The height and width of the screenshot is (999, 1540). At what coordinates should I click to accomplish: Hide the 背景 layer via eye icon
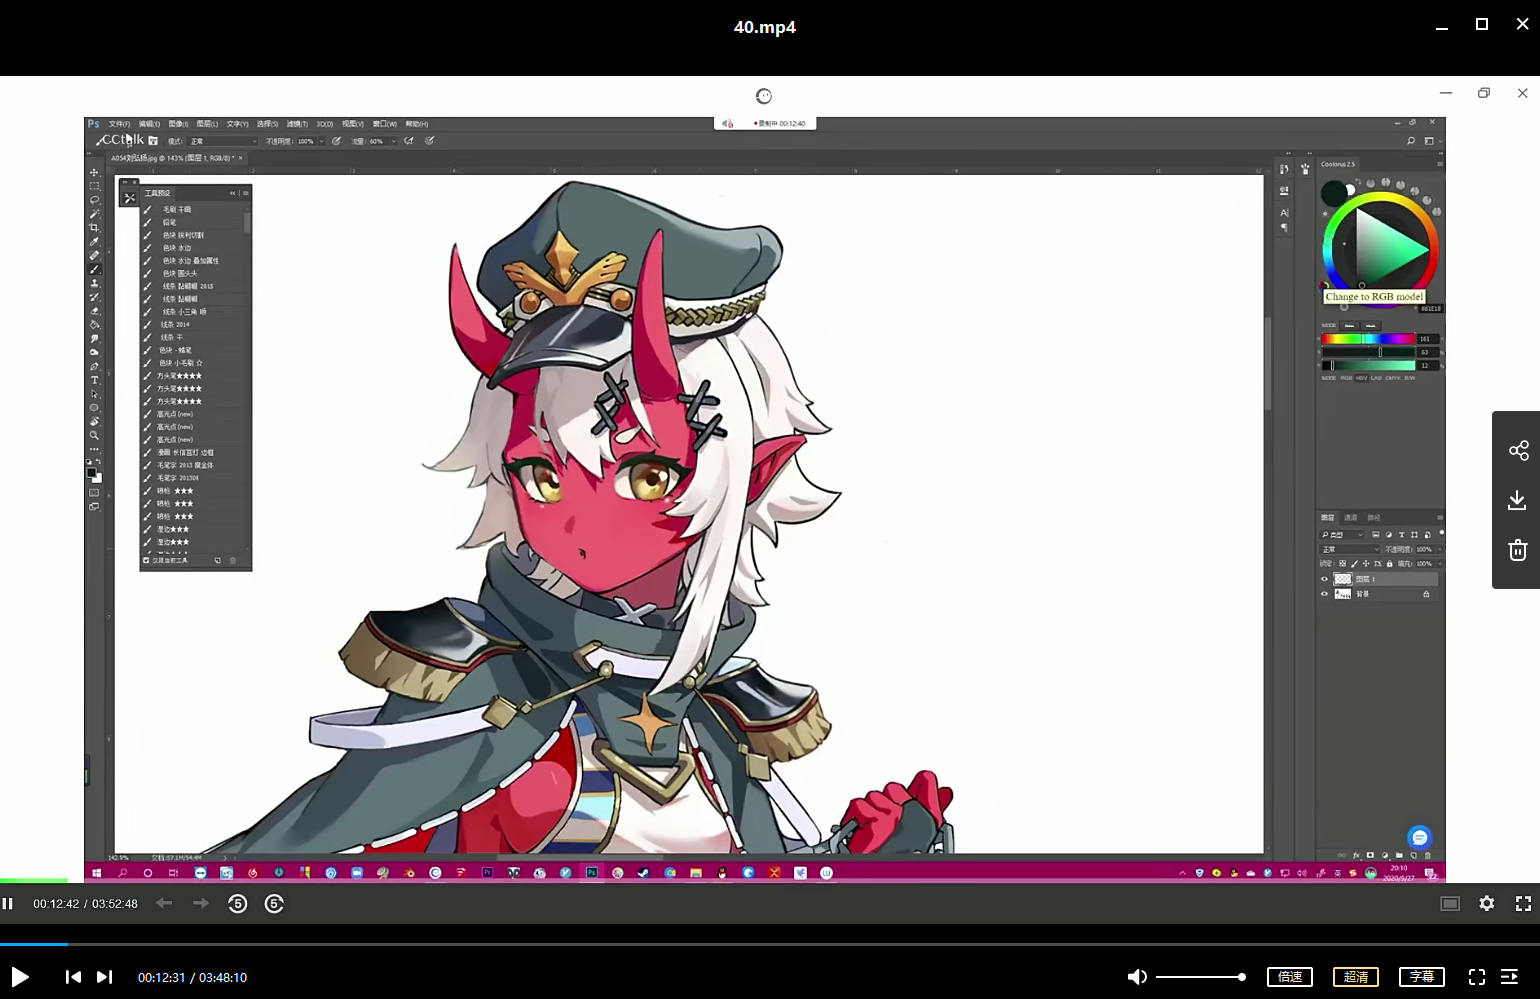(1325, 594)
